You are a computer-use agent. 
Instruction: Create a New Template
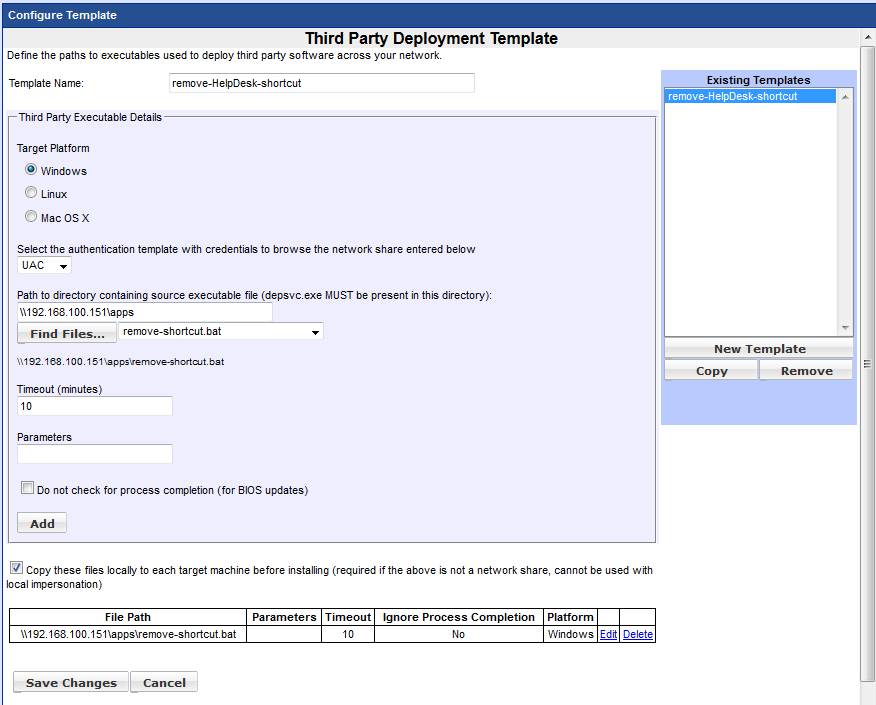tap(759, 349)
